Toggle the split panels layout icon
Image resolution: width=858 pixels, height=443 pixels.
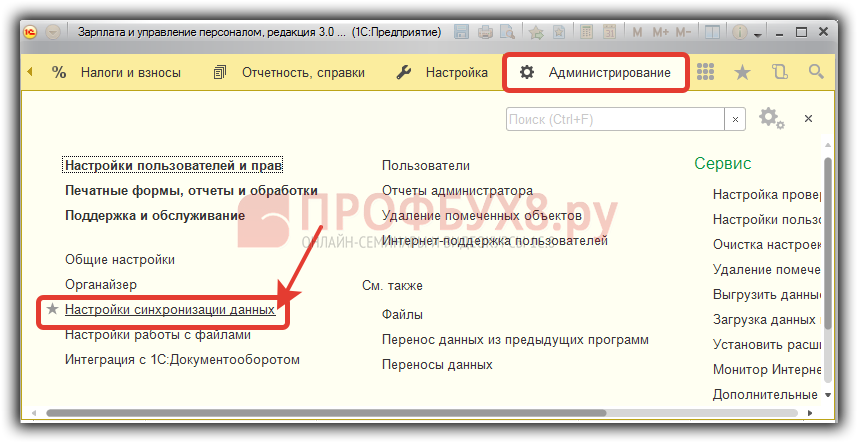pyautogui.click(x=712, y=32)
